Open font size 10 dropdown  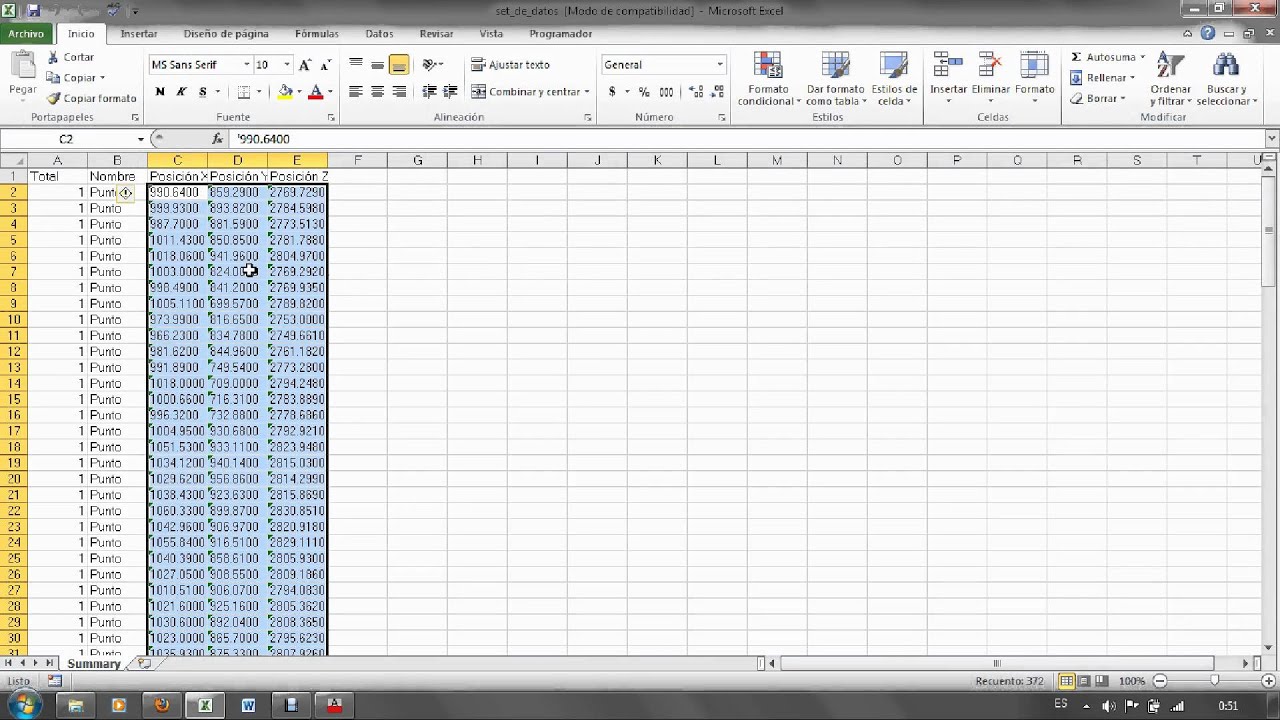click(x=287, y=65)
